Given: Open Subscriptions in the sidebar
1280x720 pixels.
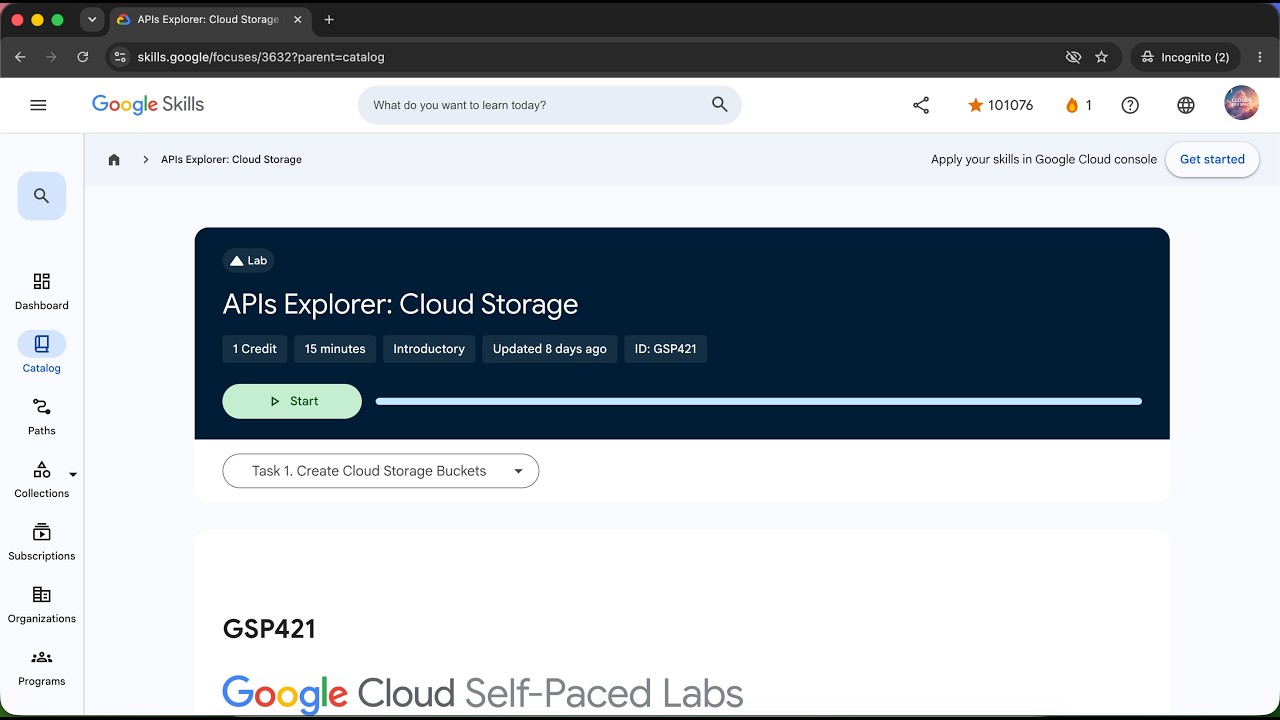Looking at the screenshot, I should coord(42,541).
